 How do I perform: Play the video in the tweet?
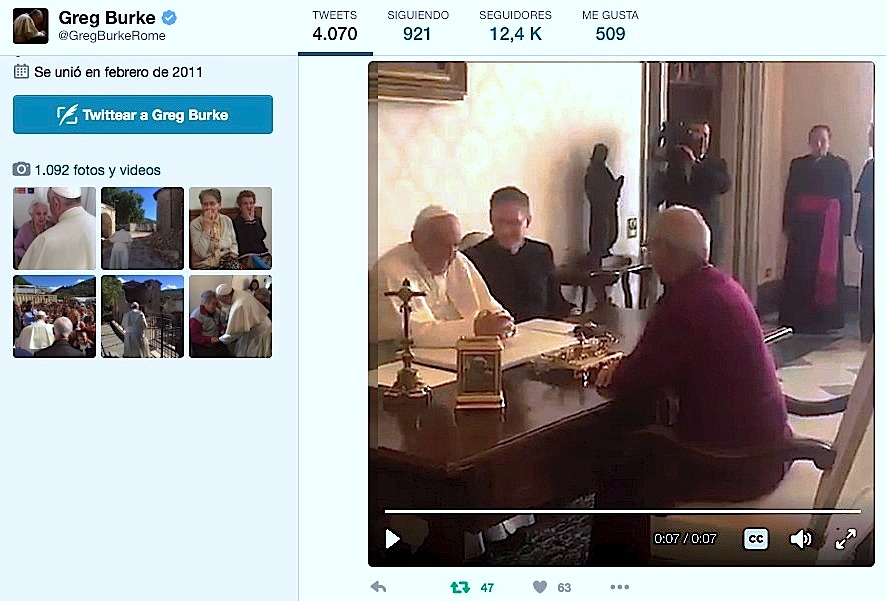[393, 539]
